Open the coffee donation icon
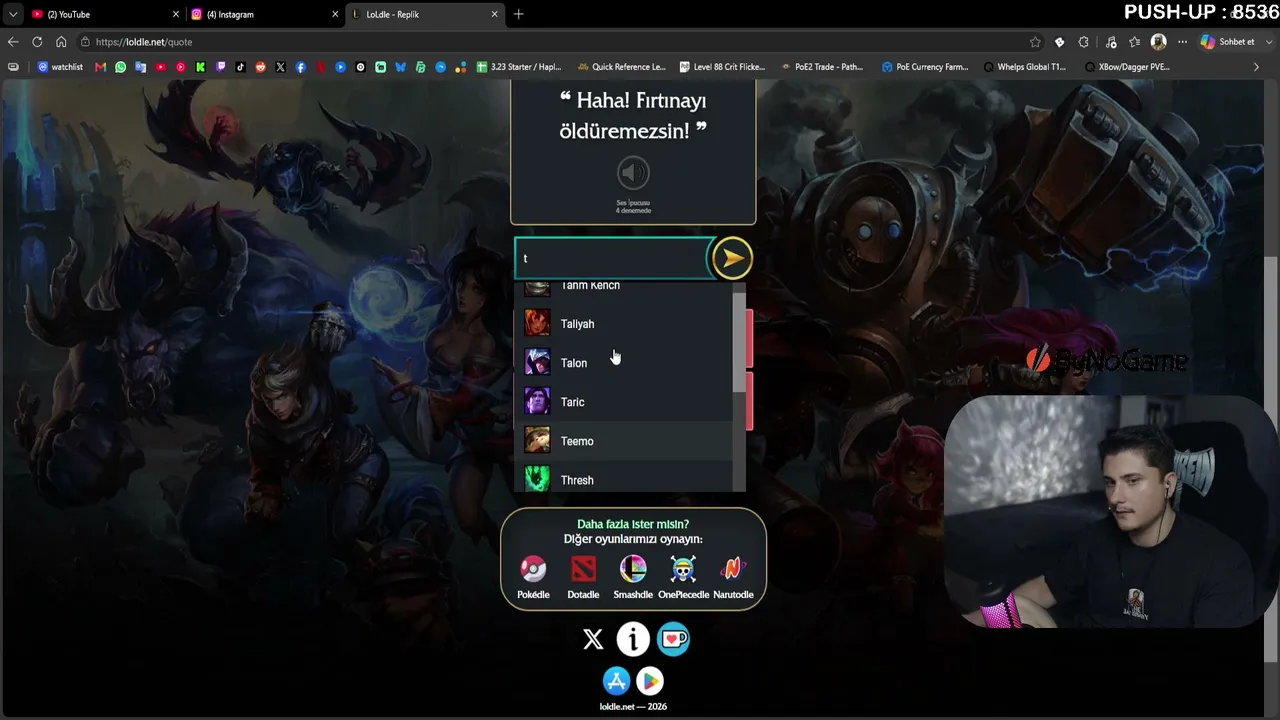Viewport: 1280px width, 720px height. click(673, 639)
